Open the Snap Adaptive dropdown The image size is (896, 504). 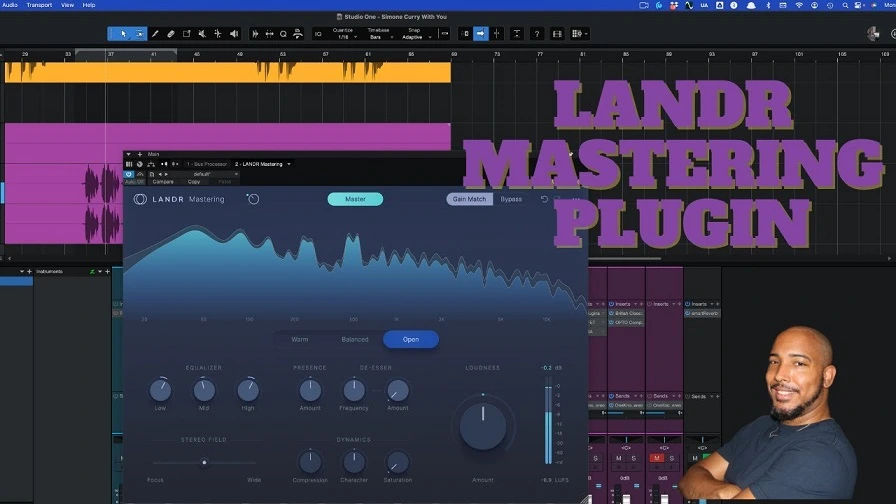(416, 37)
